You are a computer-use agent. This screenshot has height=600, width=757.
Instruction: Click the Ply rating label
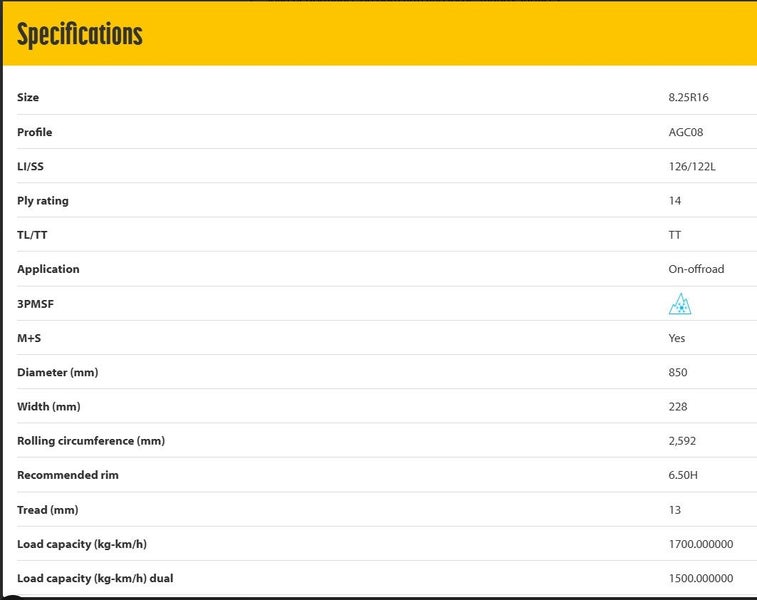tap(43, 201)
